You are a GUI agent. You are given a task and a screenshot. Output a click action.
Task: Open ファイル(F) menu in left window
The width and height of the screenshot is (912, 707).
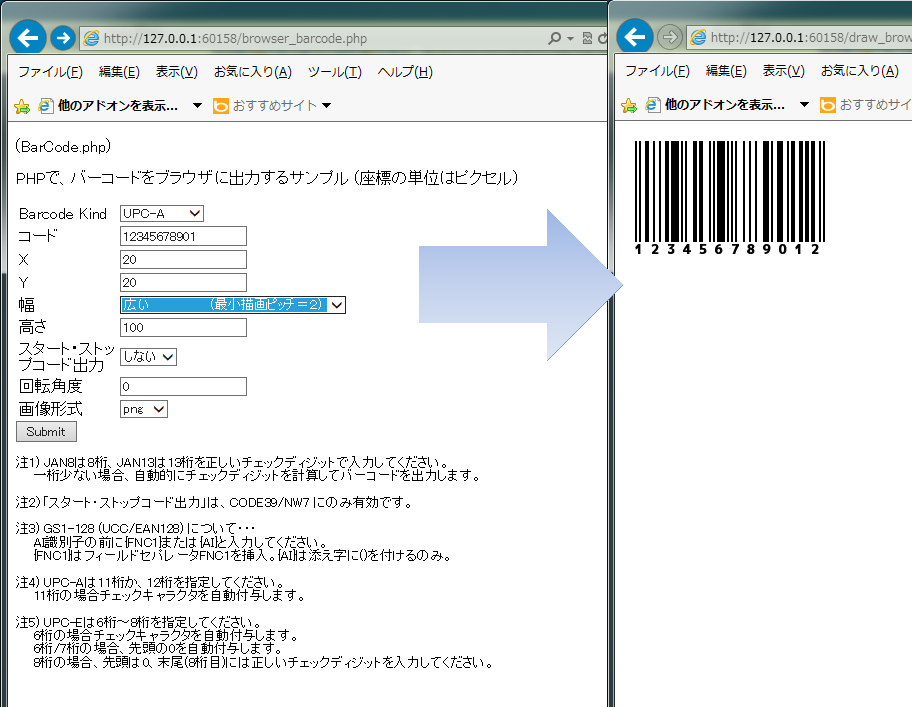[x=51, y=72]
